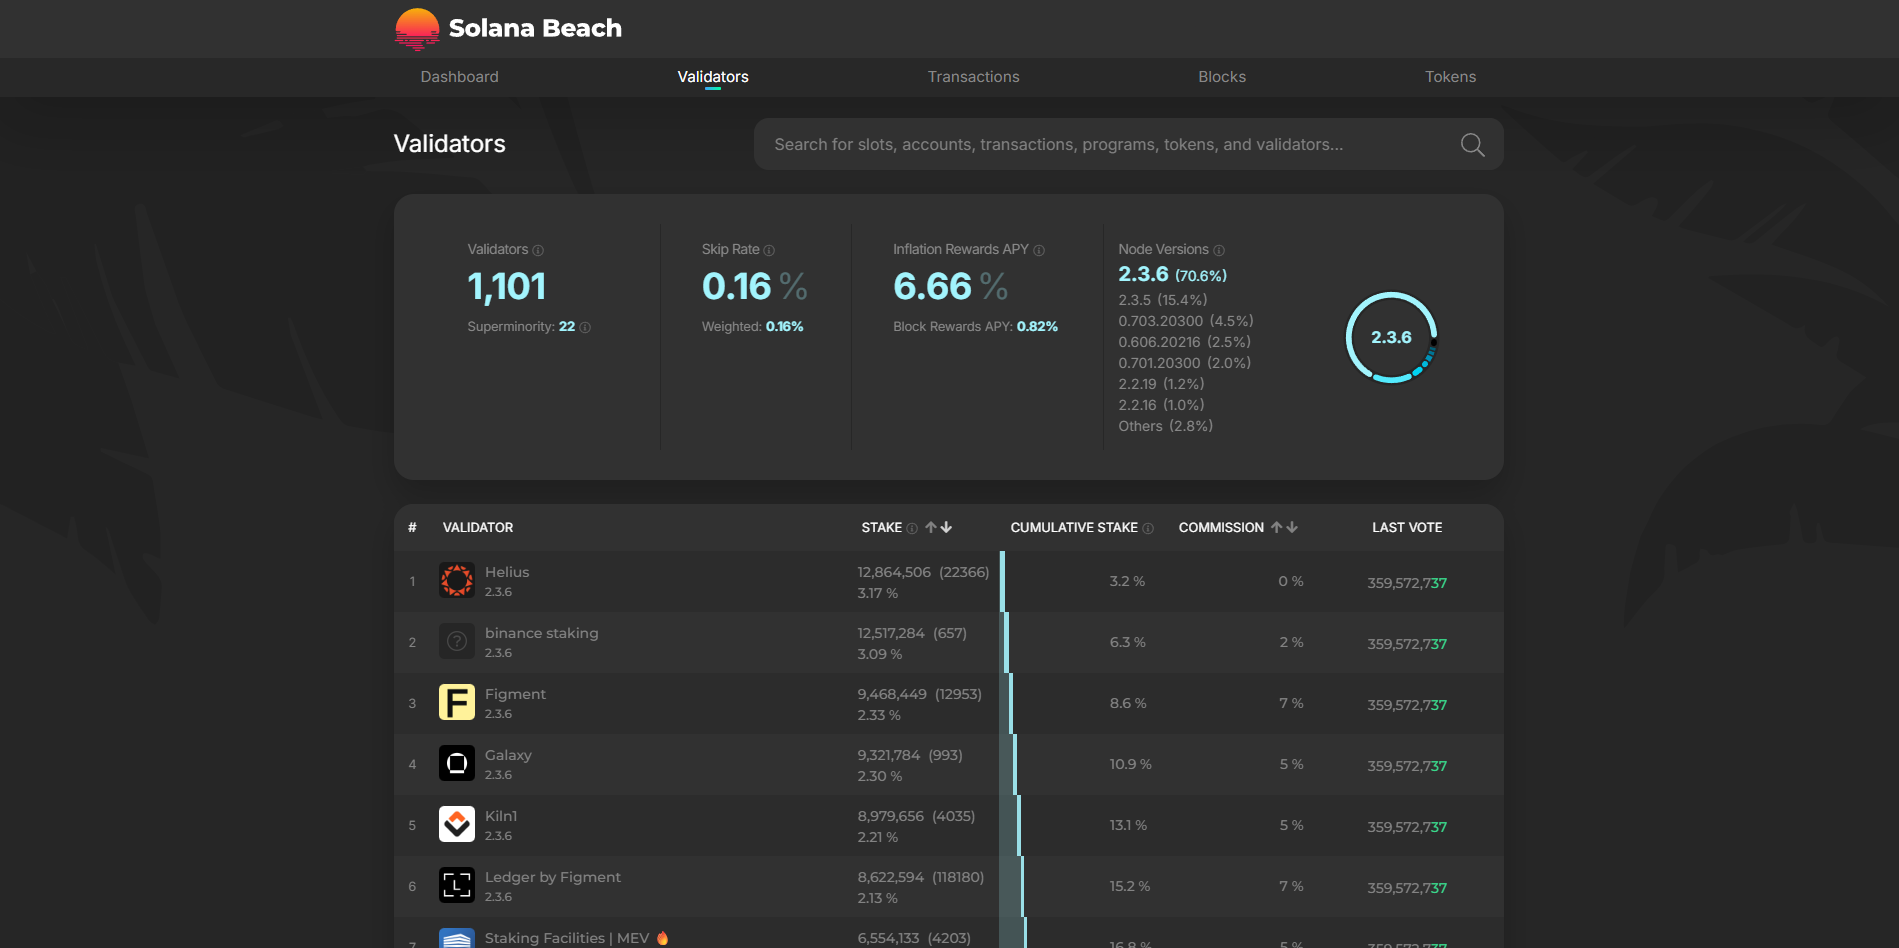Click the binance staking placeholder icon
Image resolution: width=1899 pixels, height=948 pixels.
click(457, 642)
